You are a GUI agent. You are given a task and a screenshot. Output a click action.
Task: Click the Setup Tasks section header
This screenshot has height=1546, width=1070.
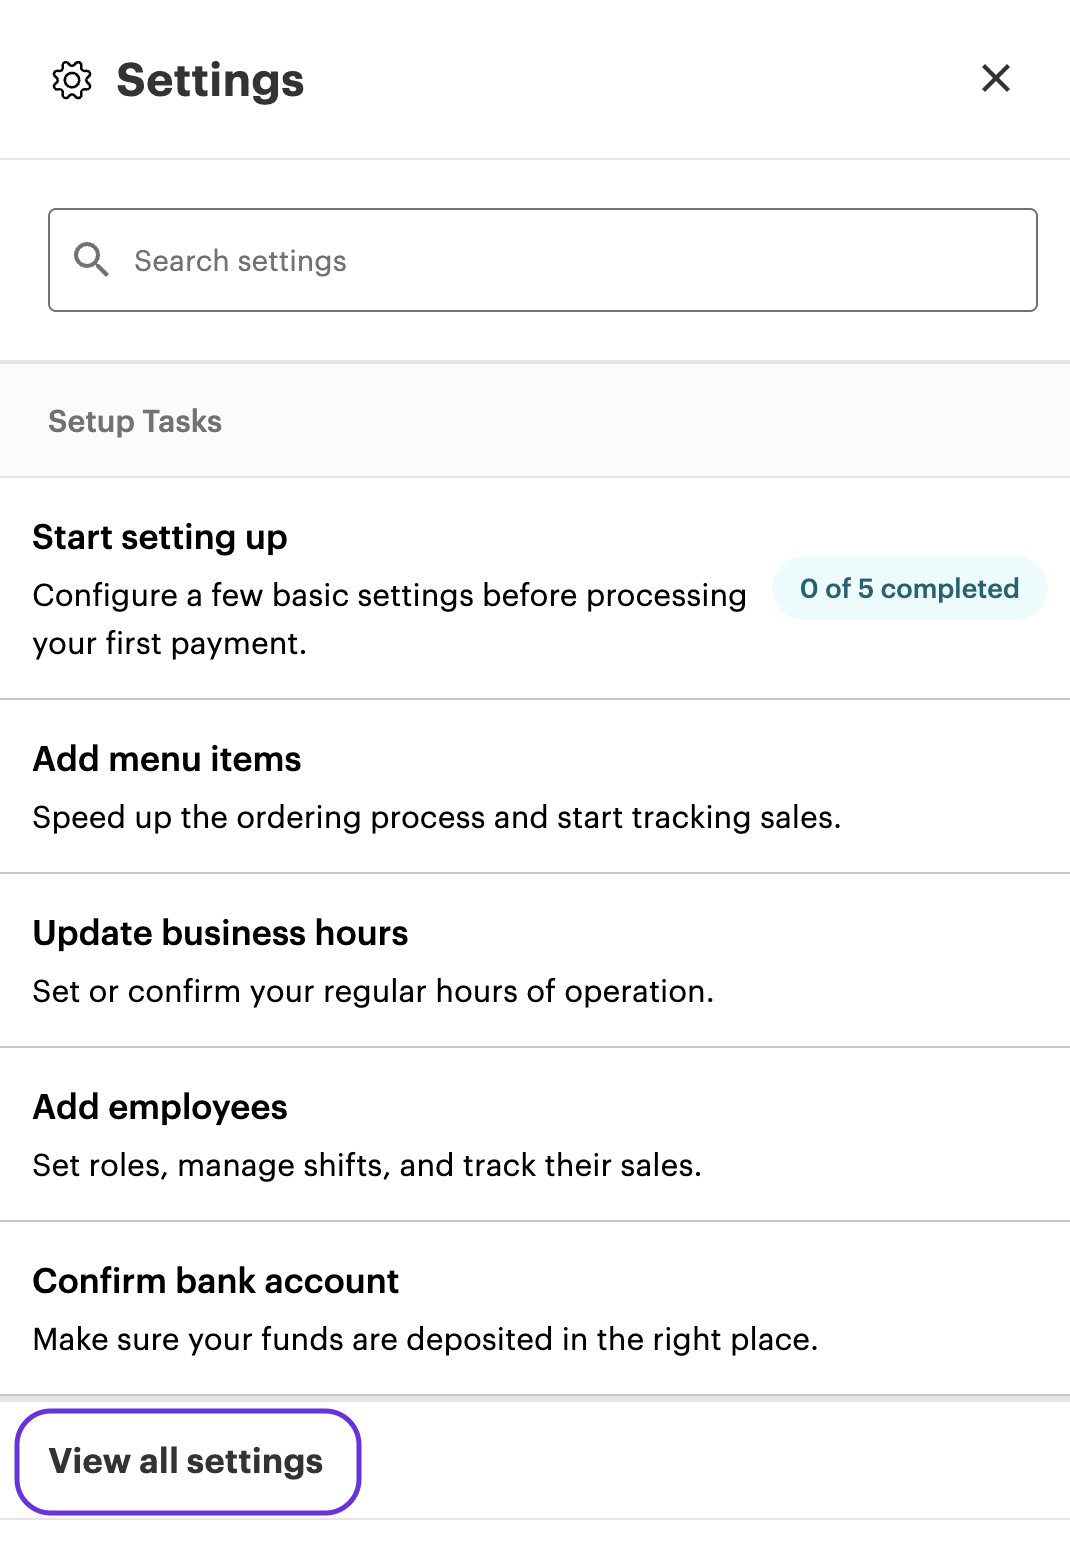(x=135, y=421)
